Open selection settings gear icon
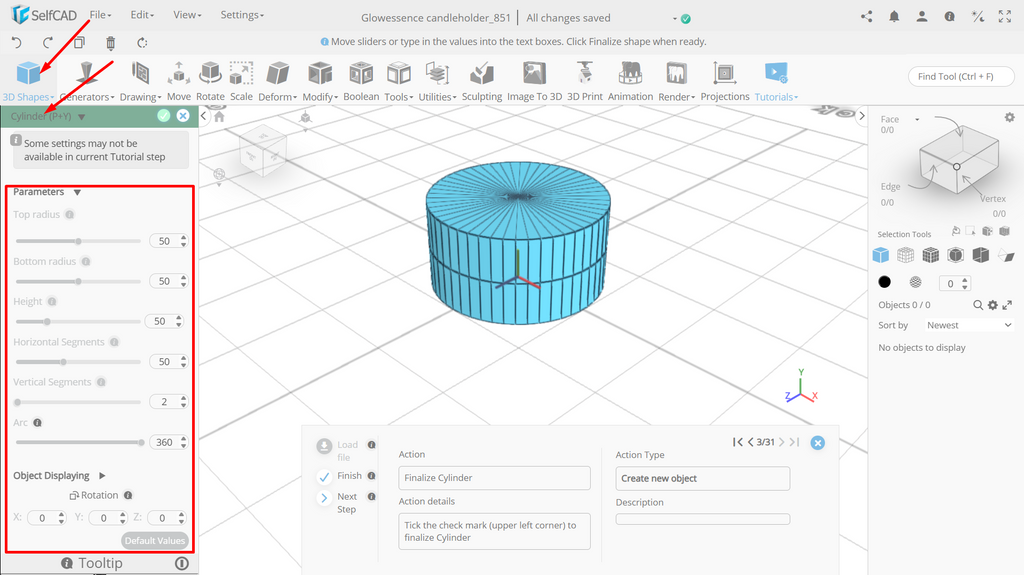 point(1010,118)
